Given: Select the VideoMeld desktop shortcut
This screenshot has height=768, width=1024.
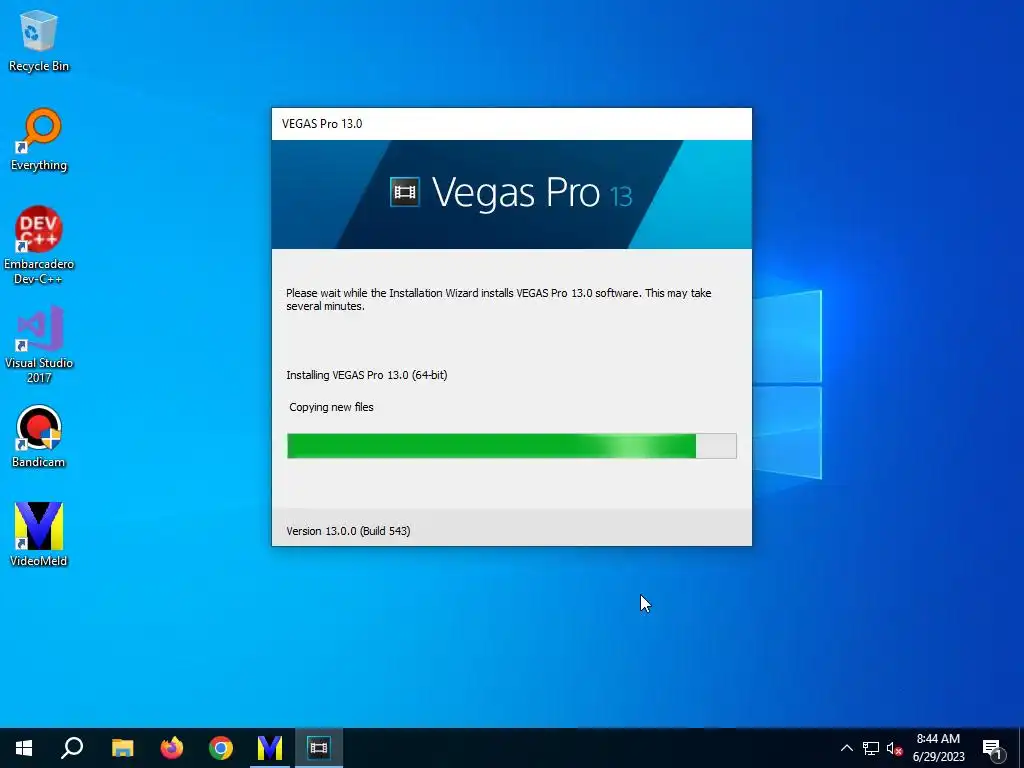Looking at the screenshot, I should coord(39,534).
